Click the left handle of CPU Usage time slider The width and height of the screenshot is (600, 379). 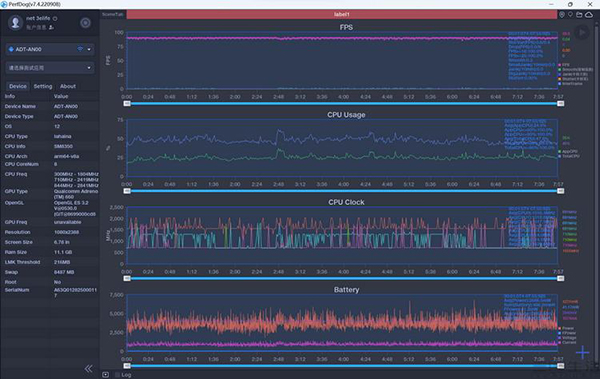pyautogui.click(x=127, y=191)
